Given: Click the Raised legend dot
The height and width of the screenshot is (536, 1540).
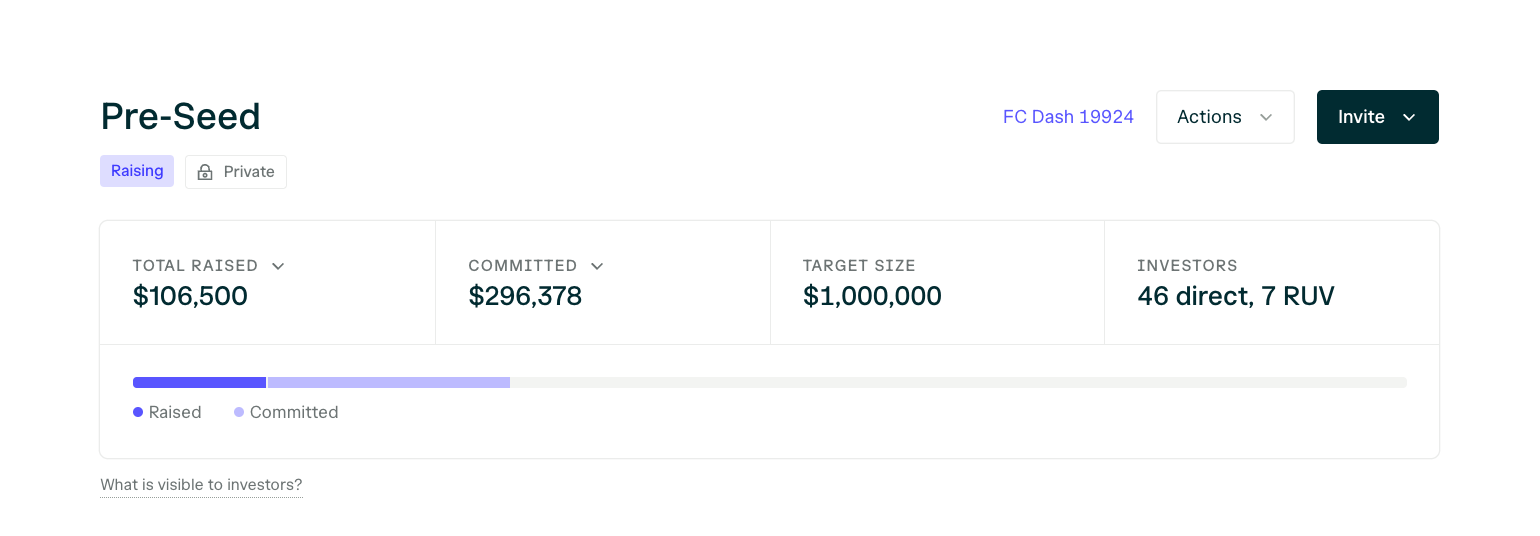Looking at the screenshot, I should tap(138, 412).
